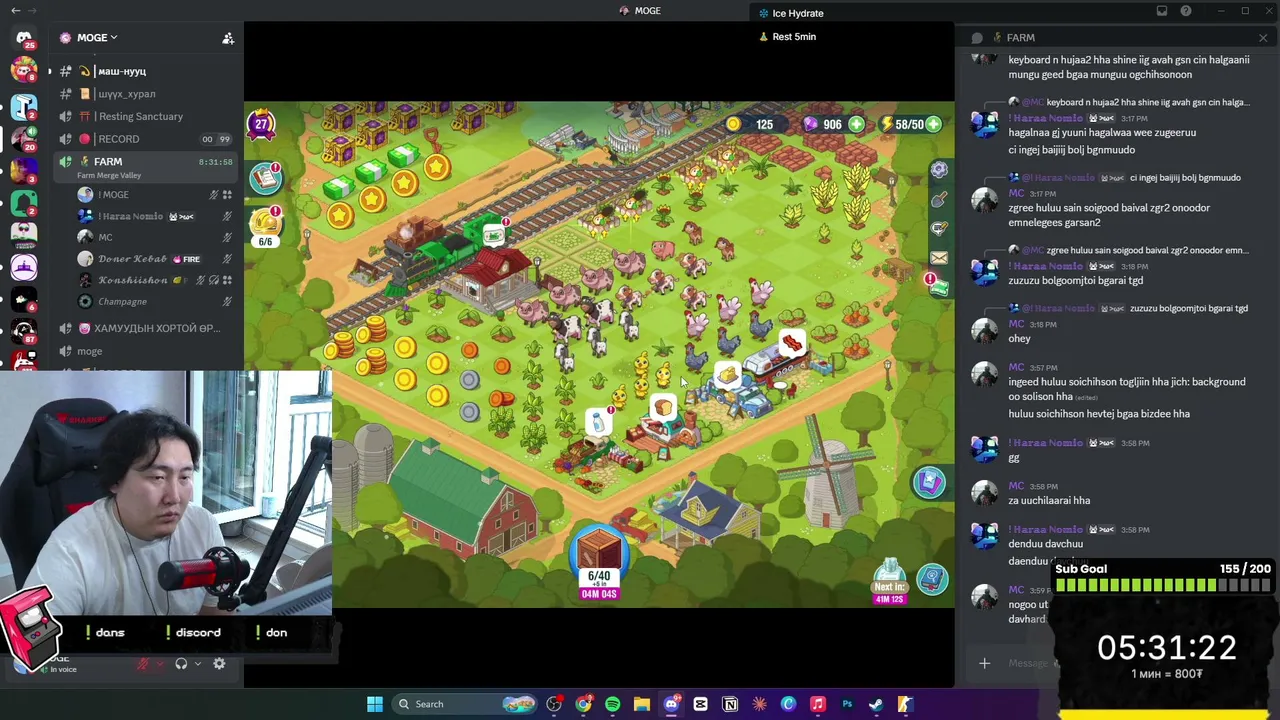Click user Konshiishon in voice list

pos(154,280)
